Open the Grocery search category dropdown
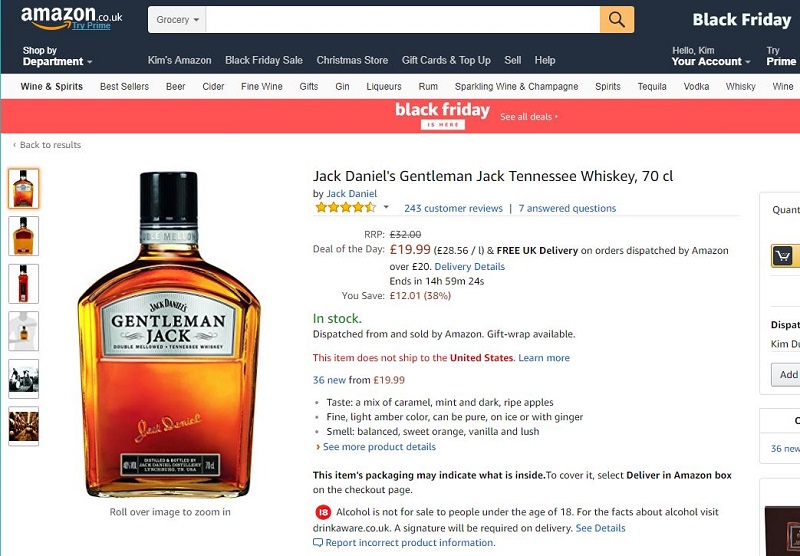The image size is (800, 556). 177,19
